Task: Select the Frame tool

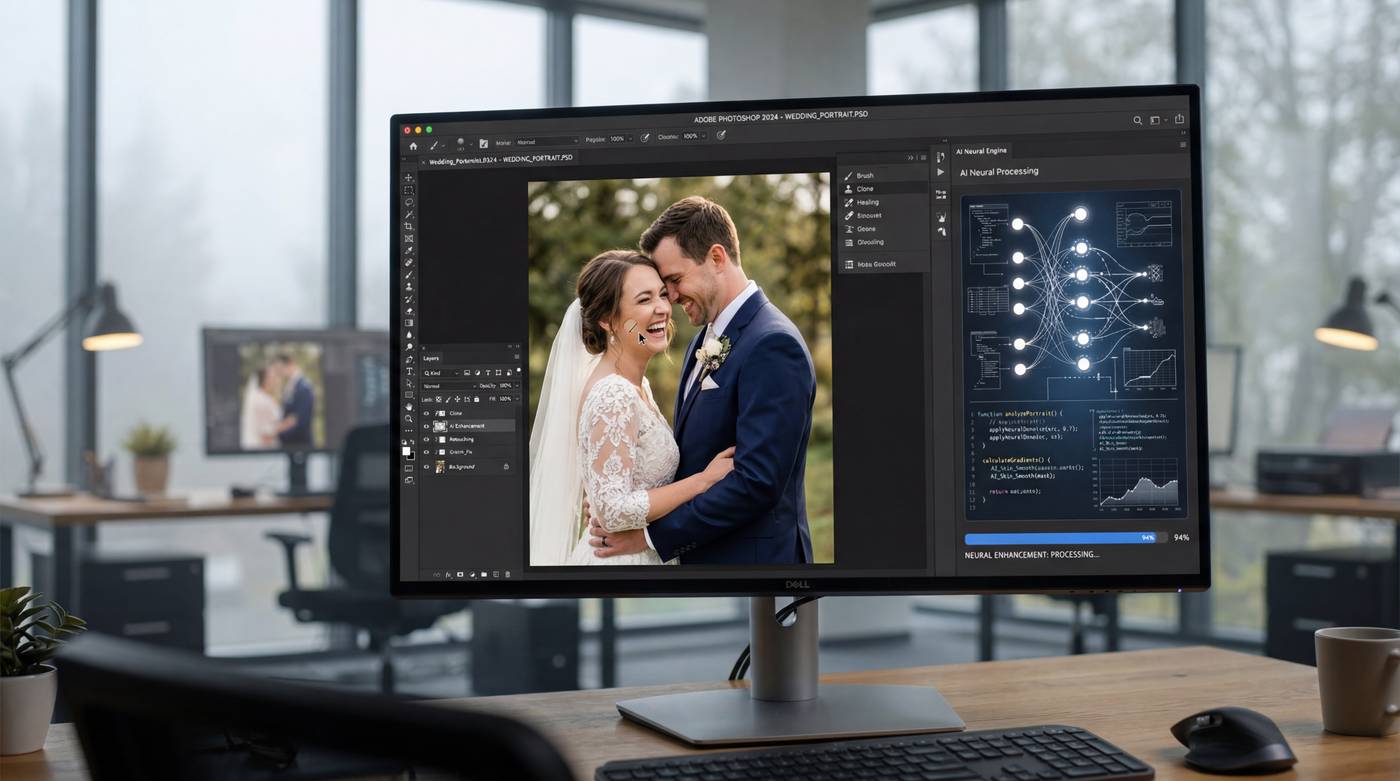Action: pyautogui.click(x=408, y=238)
